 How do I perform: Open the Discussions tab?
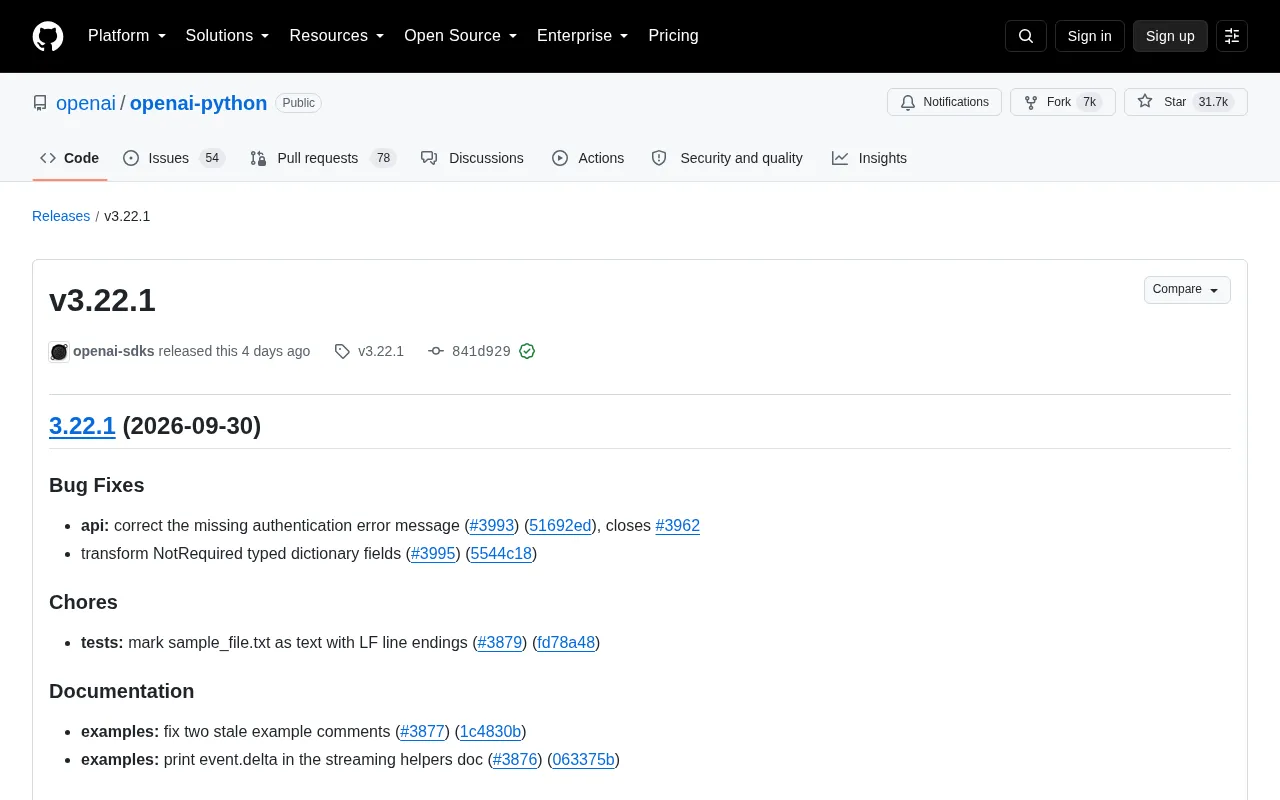472,158
